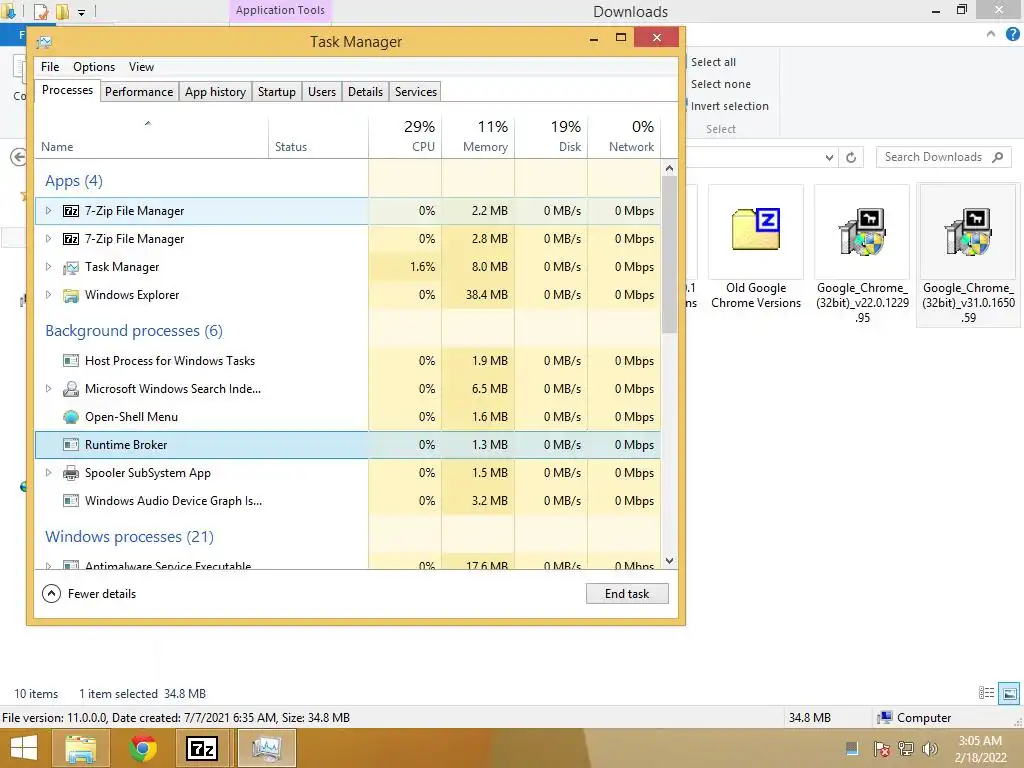Sort processes by Name column header
This screenshot has width=1024, height=768.
(152, 136)
